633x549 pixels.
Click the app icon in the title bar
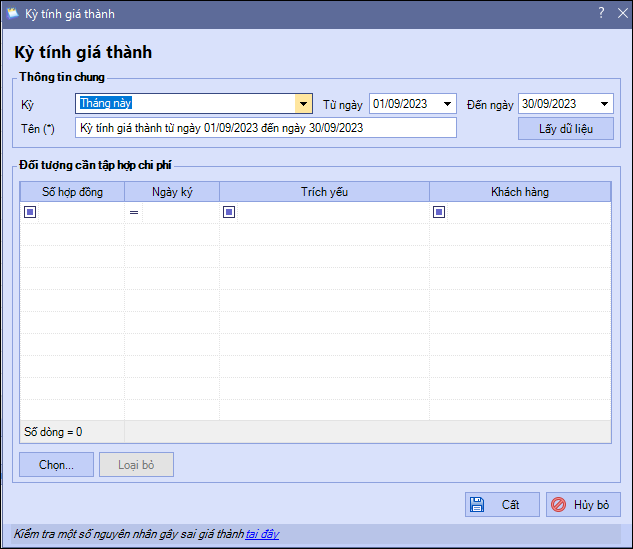(13, 14)
